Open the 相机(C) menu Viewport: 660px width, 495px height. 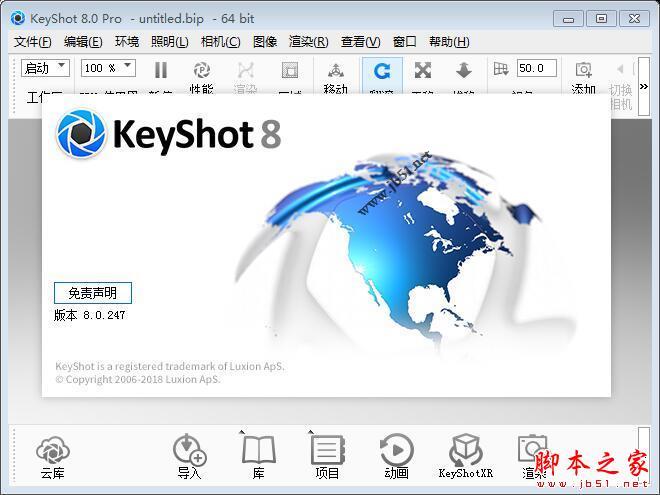pos(221,42)
